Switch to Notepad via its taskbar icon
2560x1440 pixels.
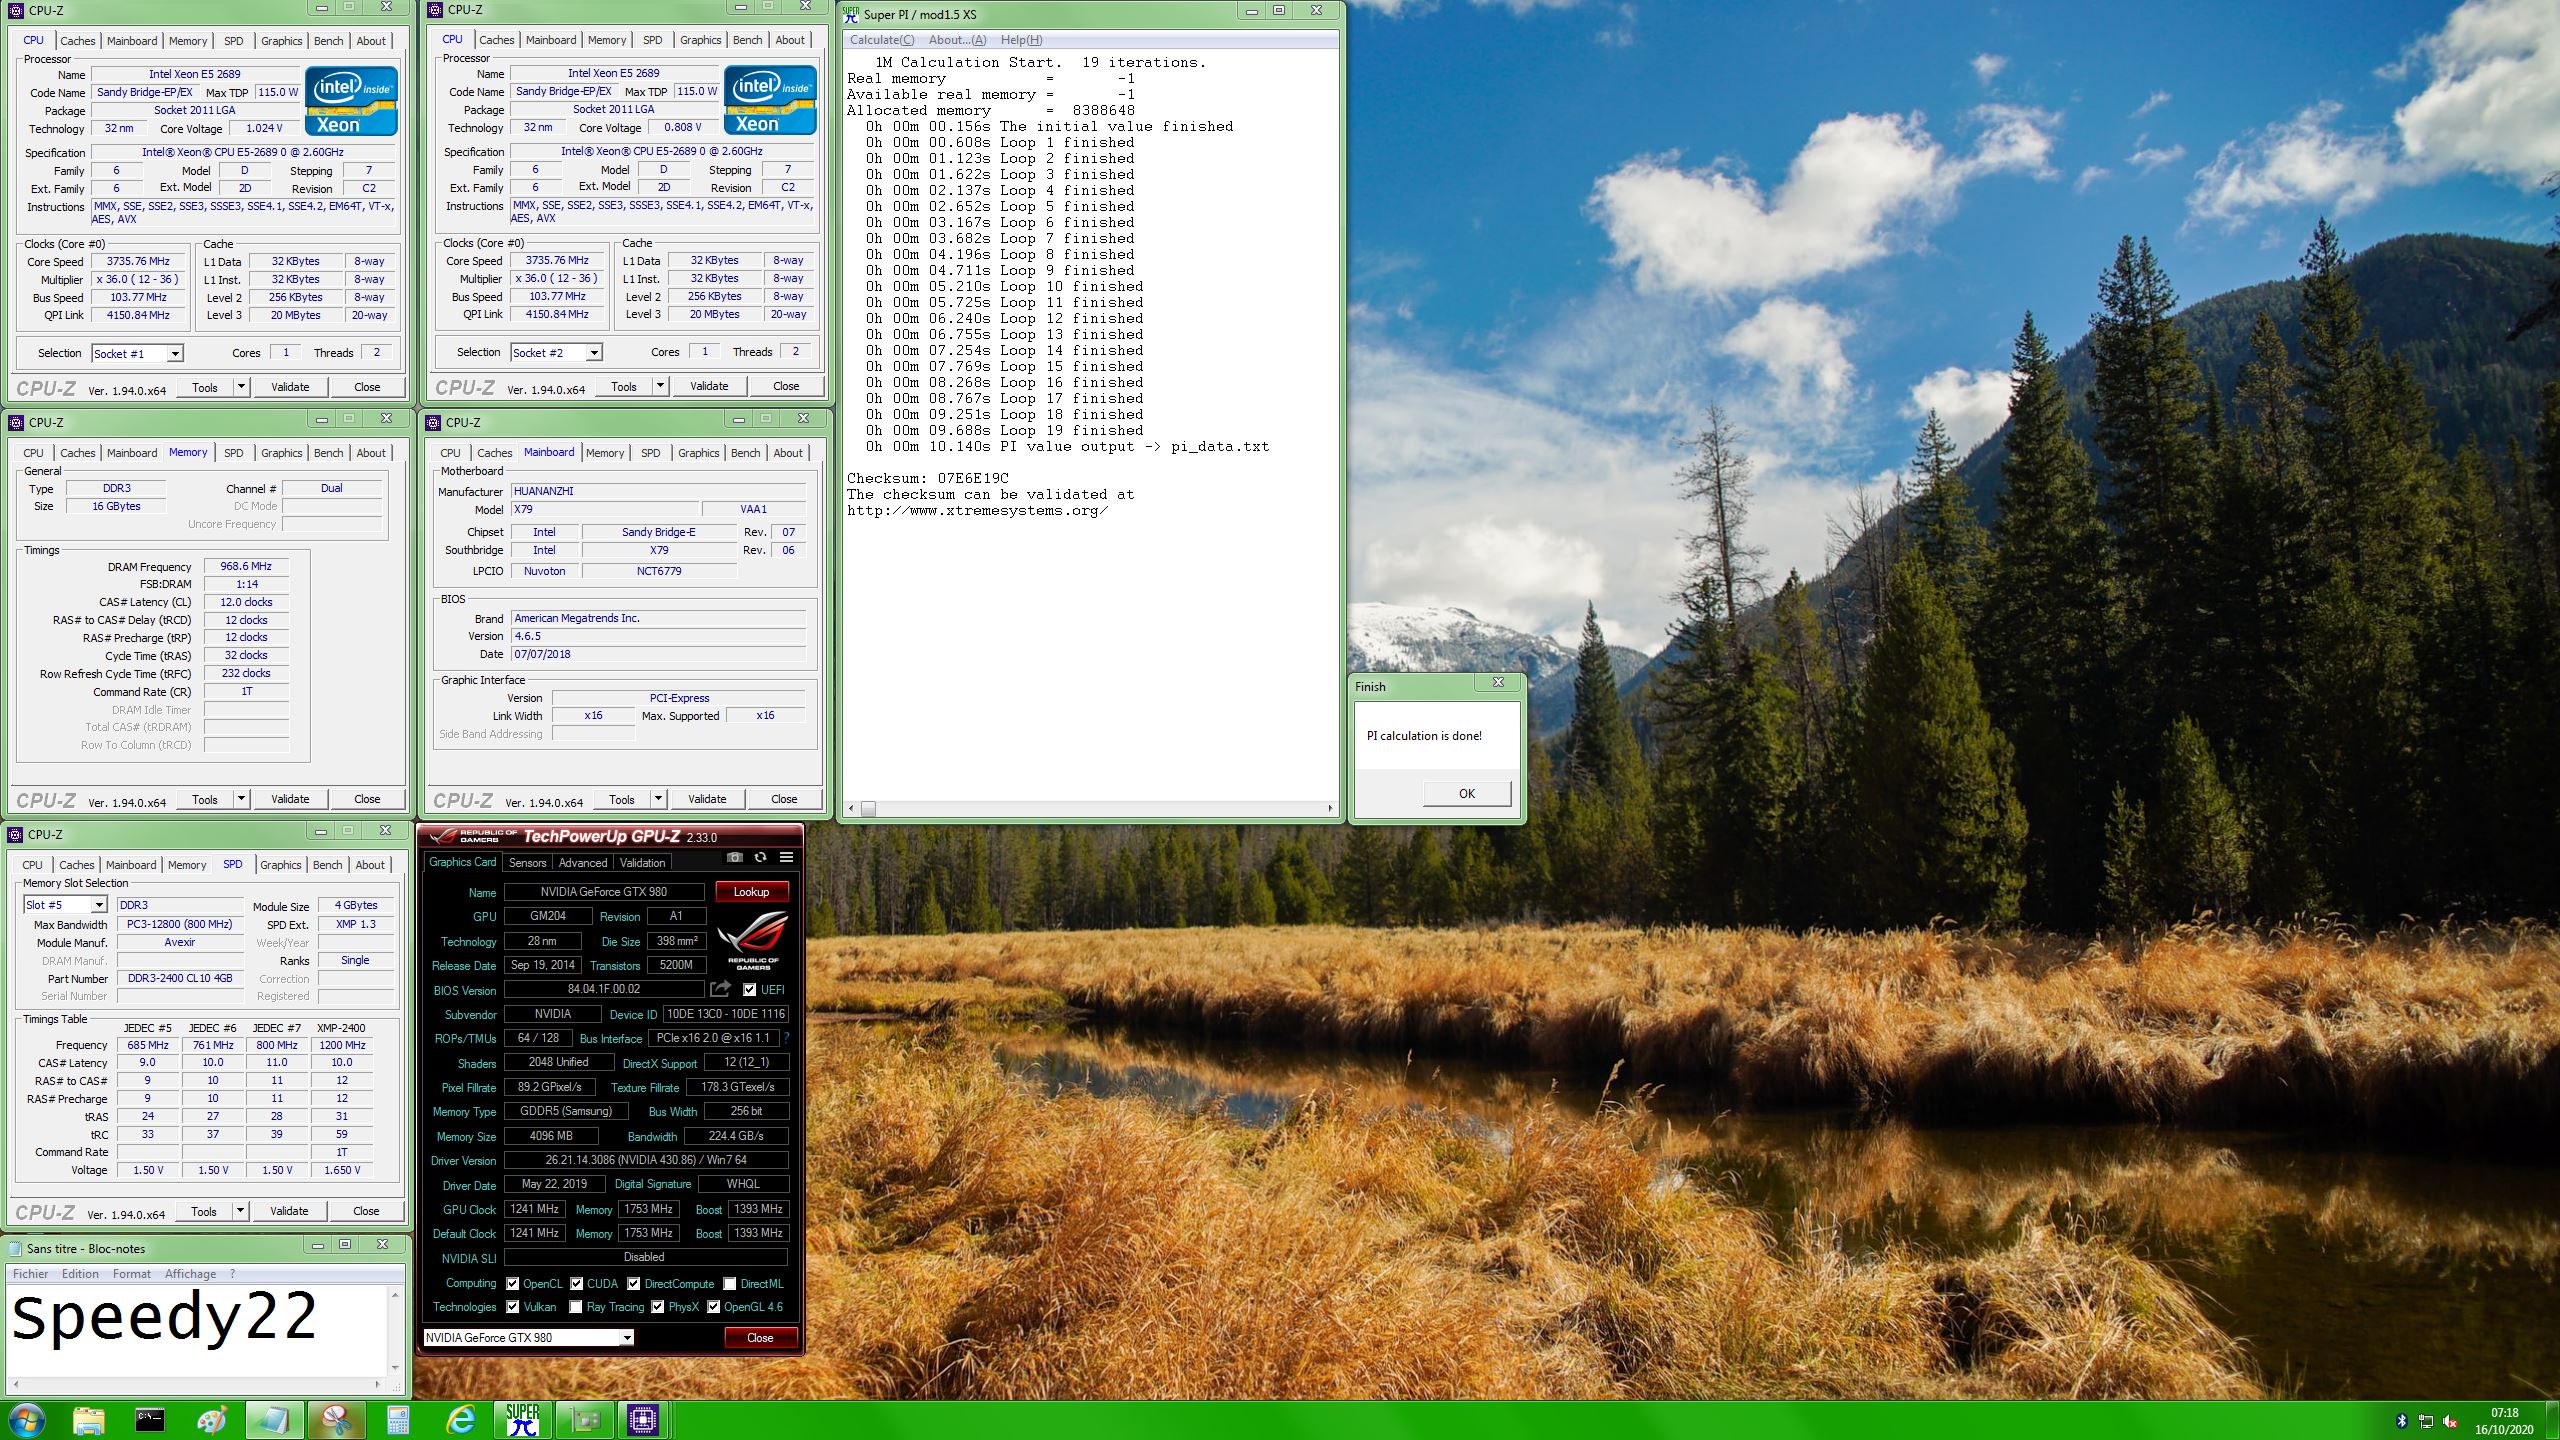click(273, 1420)
